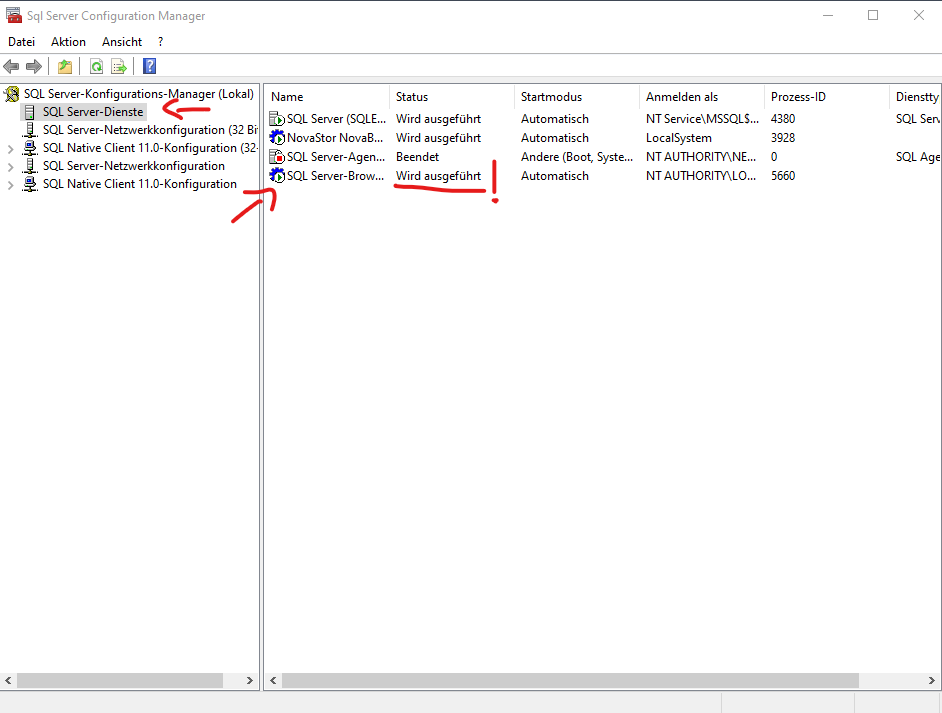Open Help using the blue question mark icon
Image resolution: width=942 pixels, height=713 pixels.
[x=149, y=67]
